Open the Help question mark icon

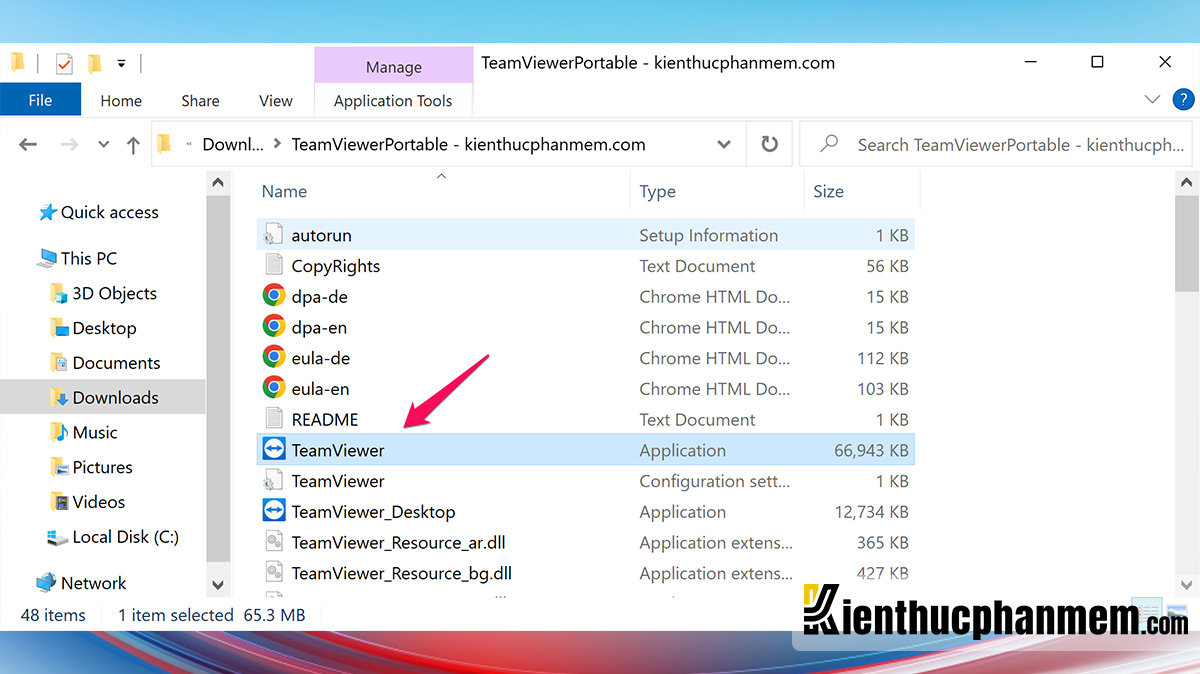(x=1182, y=99)
